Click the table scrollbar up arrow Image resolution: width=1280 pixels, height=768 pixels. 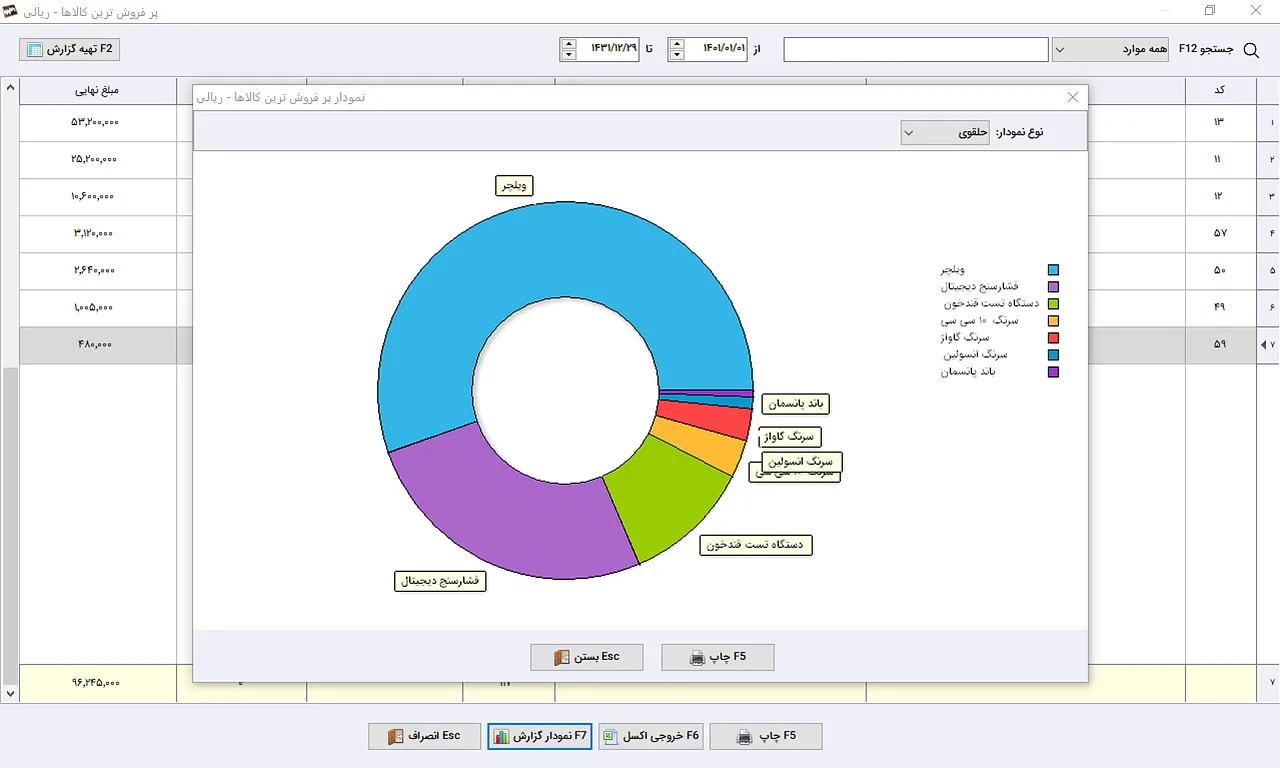click(10, 88)
